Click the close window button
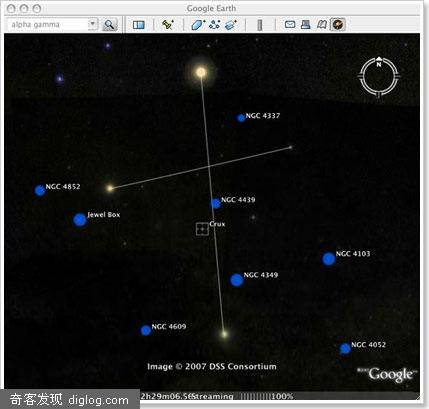Viewport: 429px width, 409px height. click(x=11, y=8)
